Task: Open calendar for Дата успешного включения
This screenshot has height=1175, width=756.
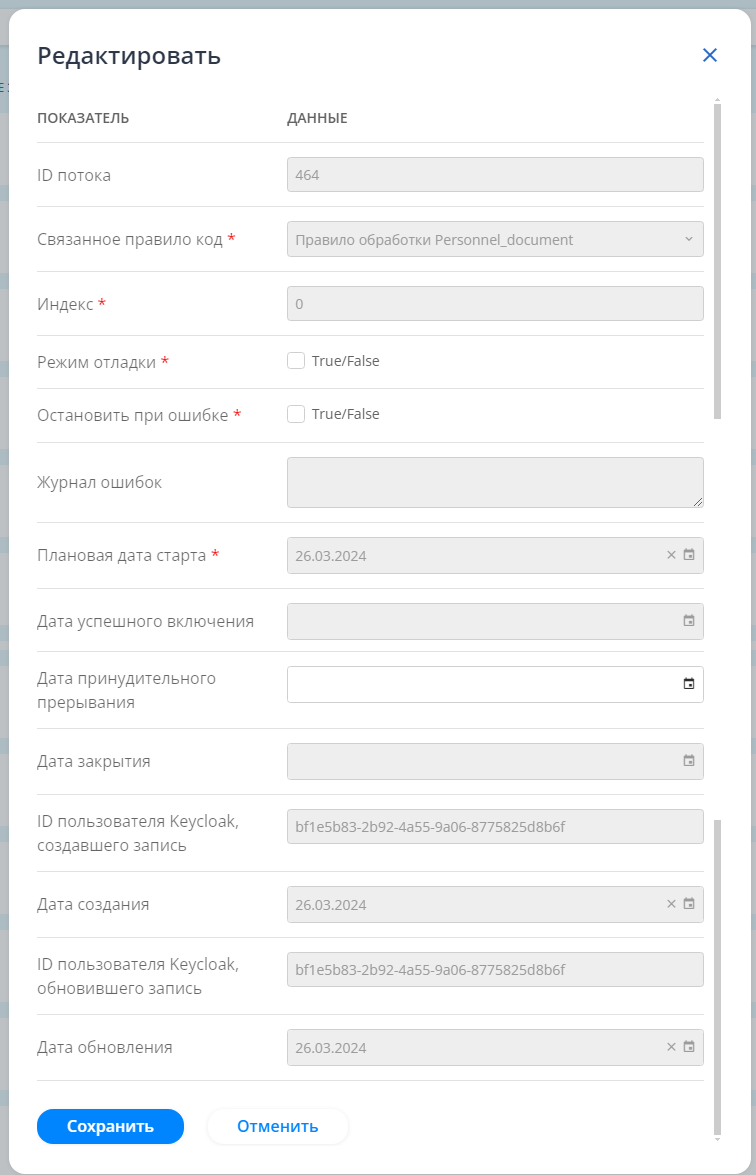Action: click(689, 621)
